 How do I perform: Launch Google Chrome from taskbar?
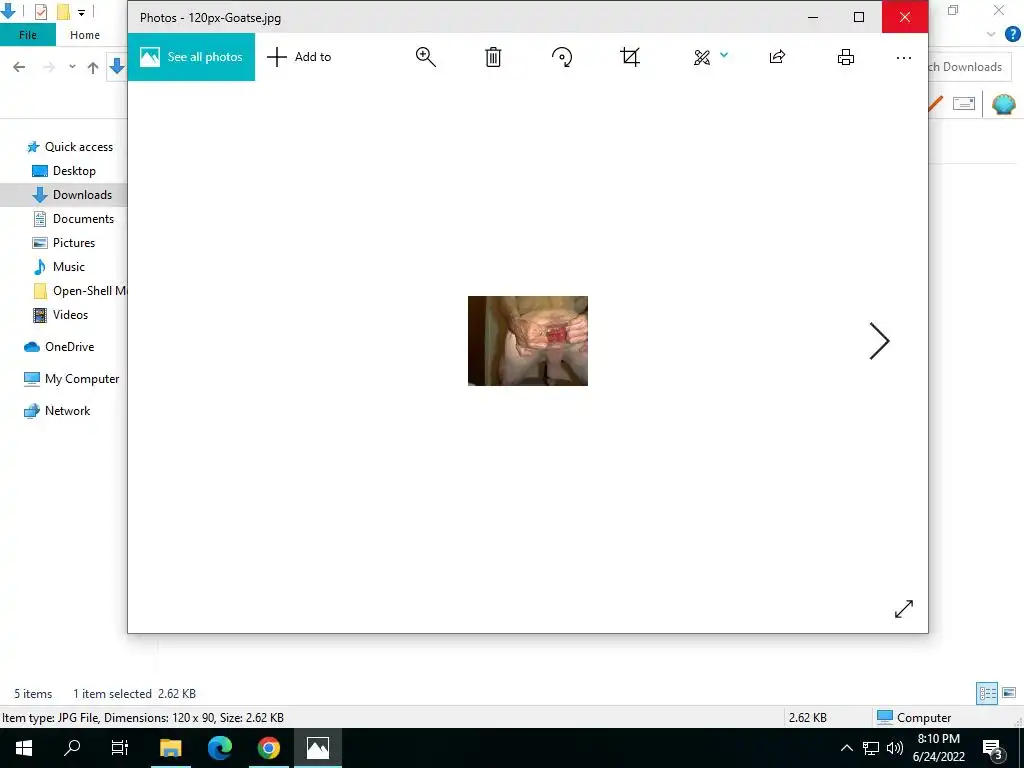[x=268, y=748]
